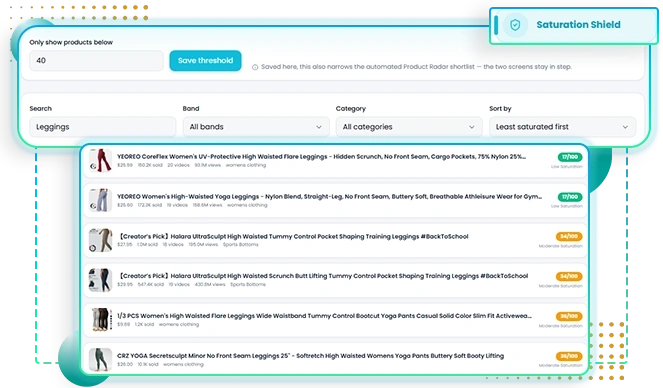Open the CRZ YOGA Secretsculpt leggings title
Viewport: 663px width, 388px height.
(310, 356)
